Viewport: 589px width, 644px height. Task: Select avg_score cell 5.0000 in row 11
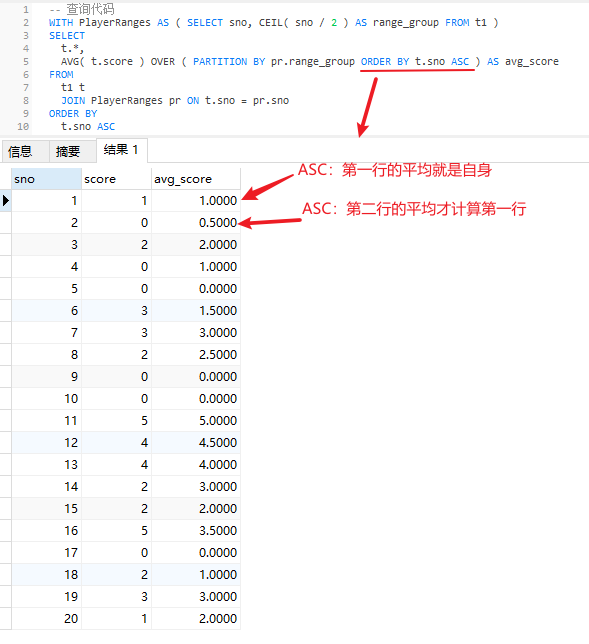point(196,421)
